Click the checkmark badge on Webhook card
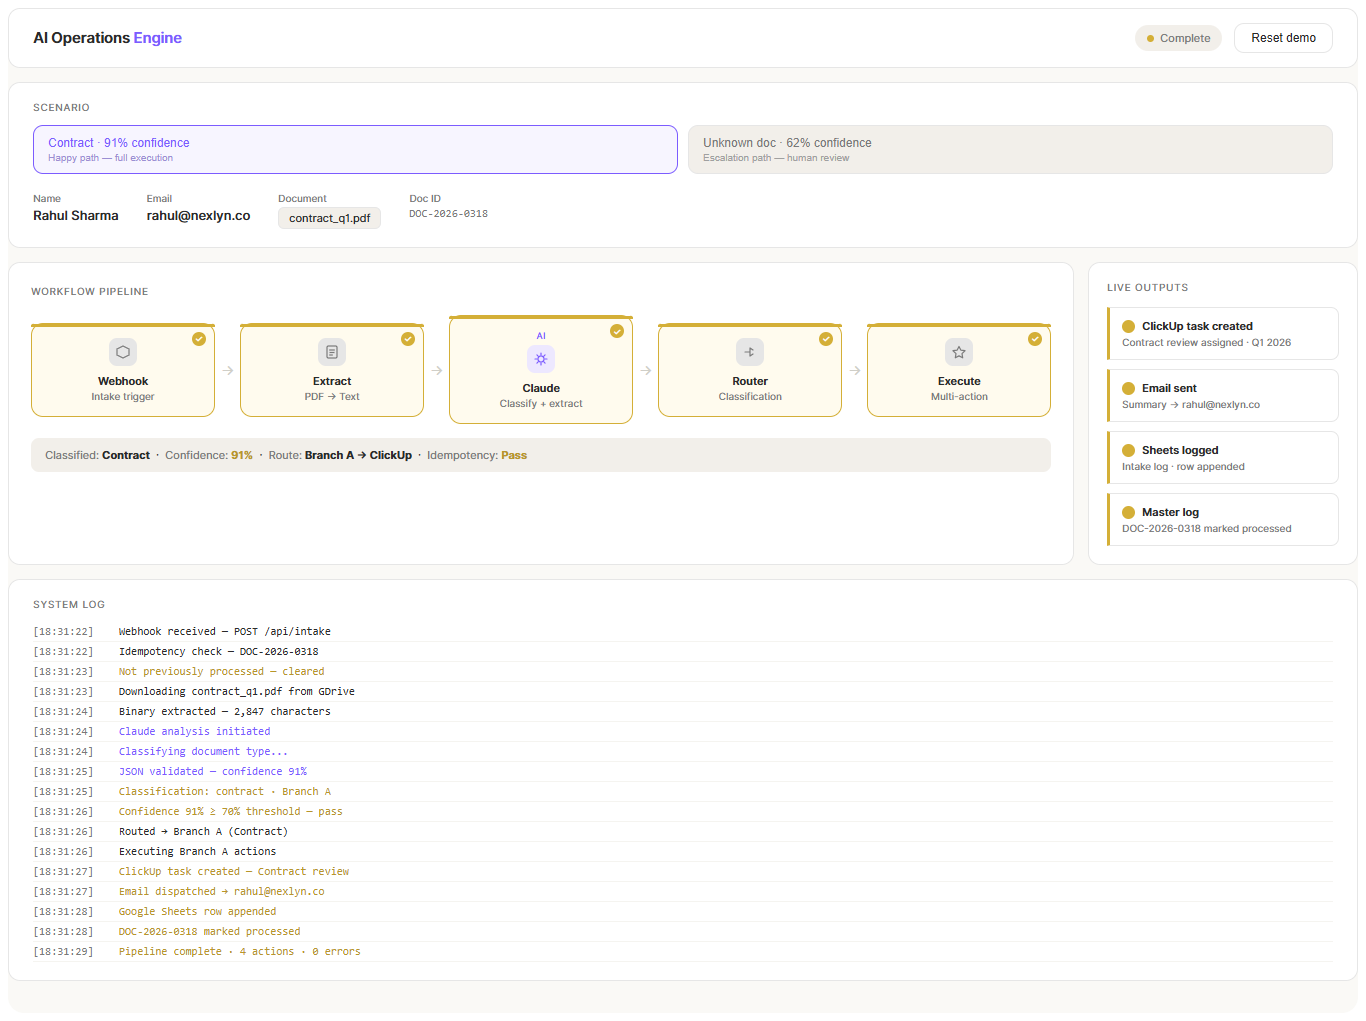1366x1021 pixels. pyautogui.click(x=199, y=339)
